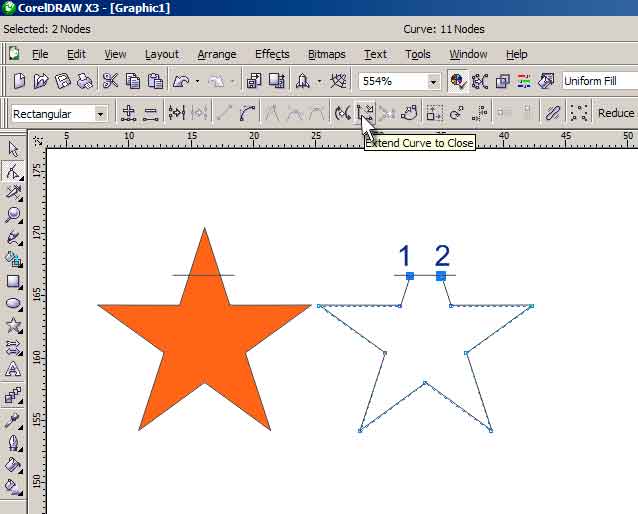Viewport: 638px width, 514px height.
Task: Pick the Freehand drawing tool
Action: 13,237
